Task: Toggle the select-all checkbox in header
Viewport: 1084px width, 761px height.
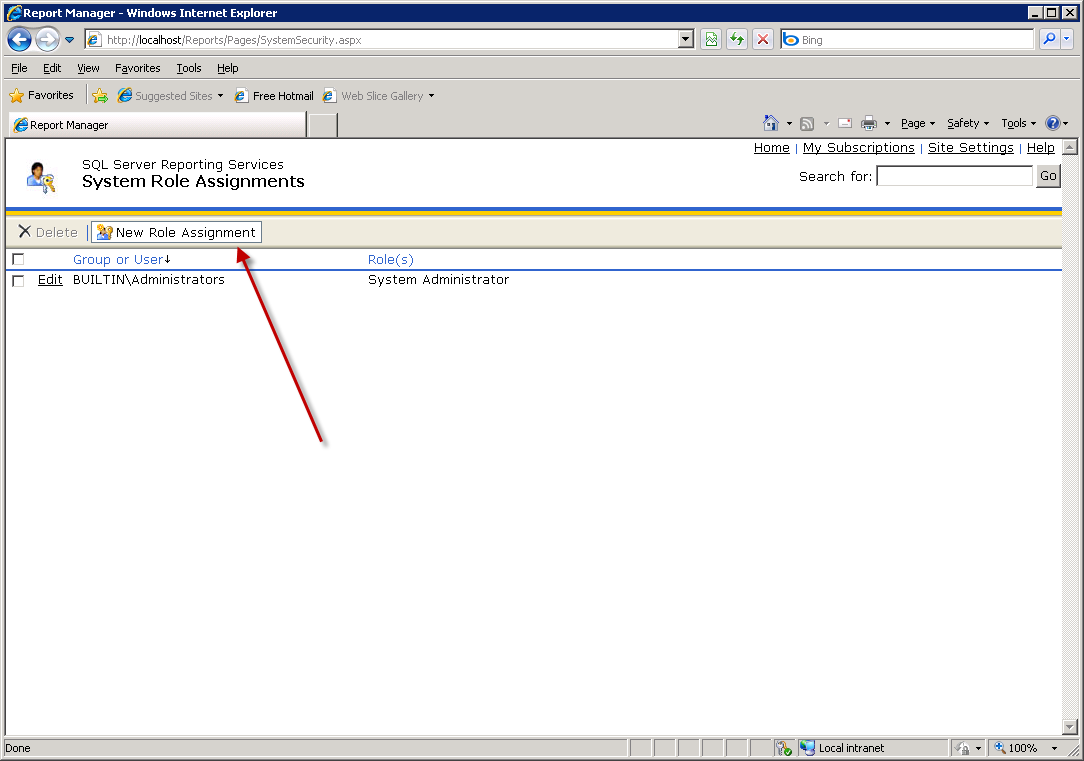Action: (18, 260)
